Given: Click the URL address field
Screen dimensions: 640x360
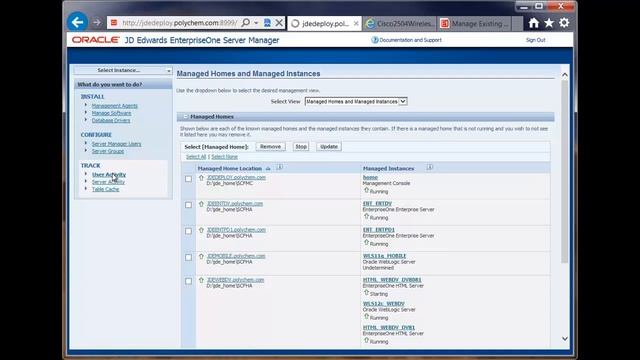Looking at the screenshot, I should tap(179, 23).
